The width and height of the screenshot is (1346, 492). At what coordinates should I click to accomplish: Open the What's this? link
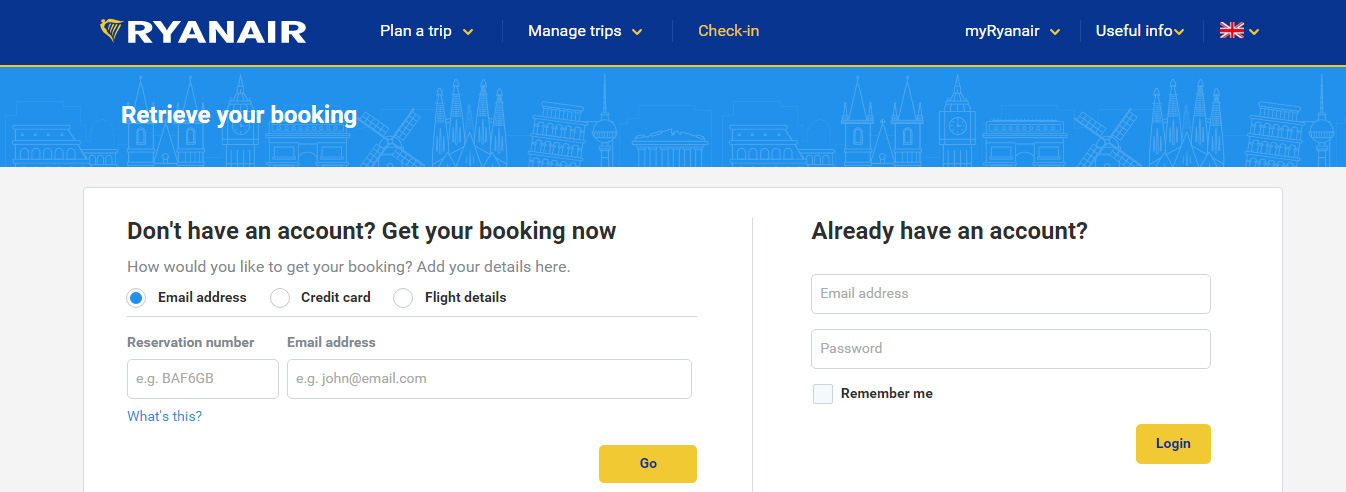coord(164,416)
